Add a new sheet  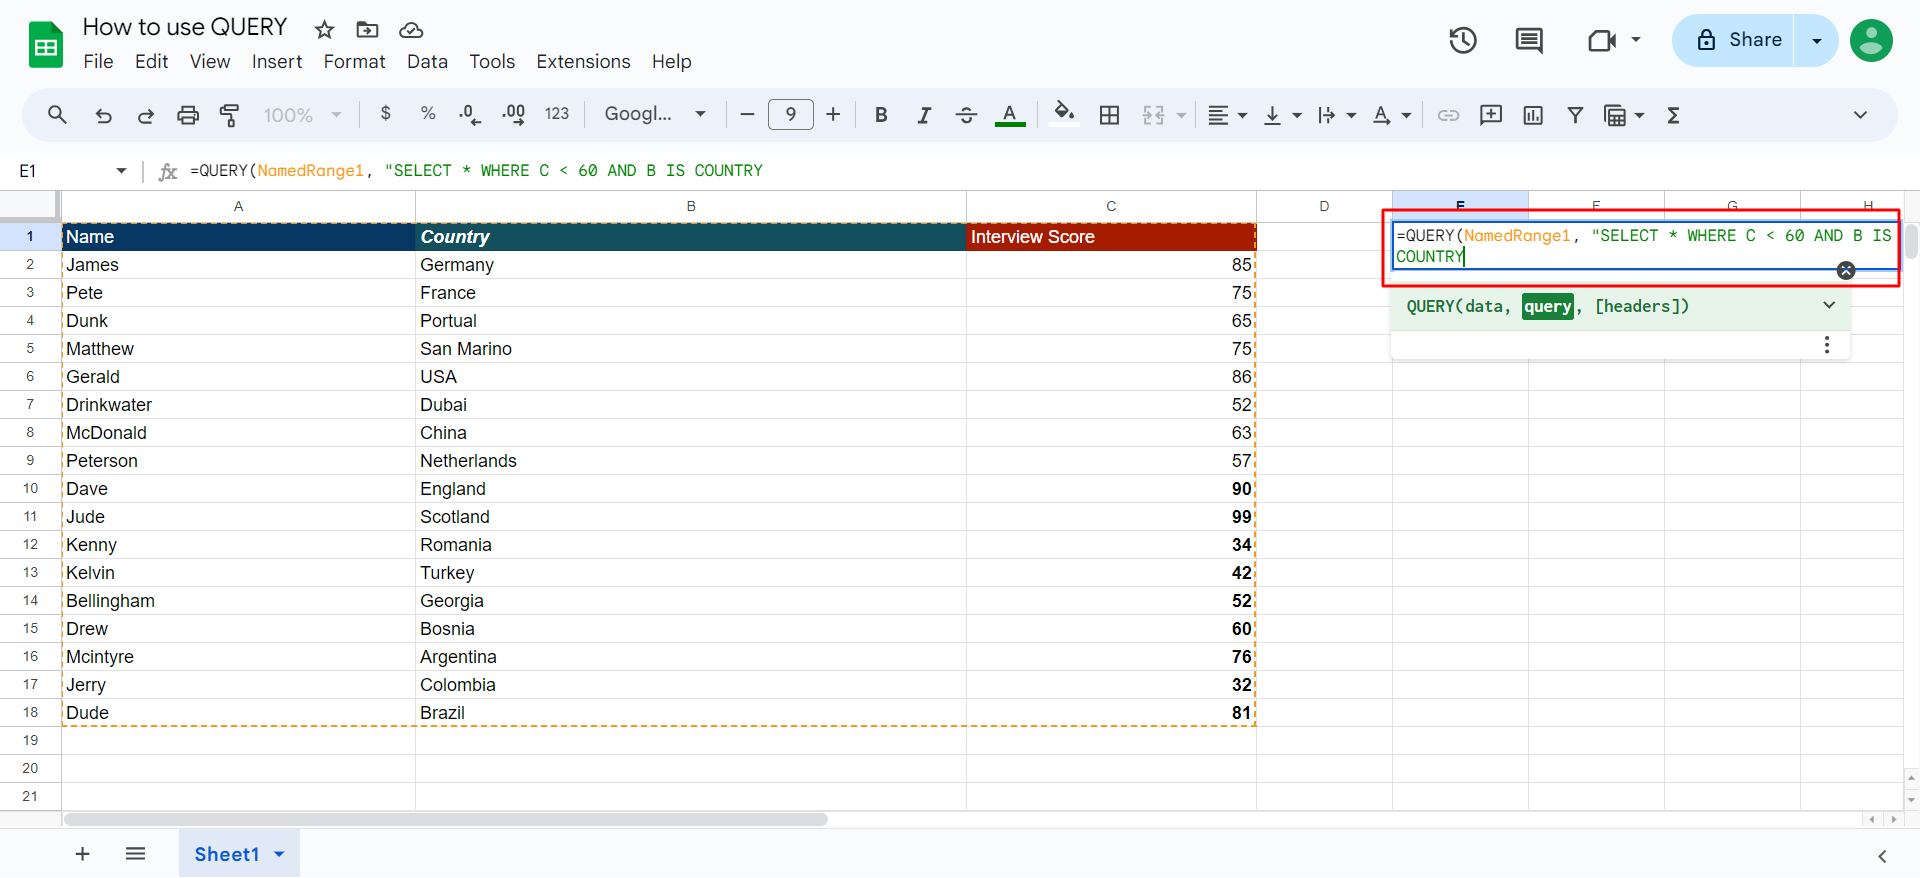pyautogui.click(x=83, y=854)
